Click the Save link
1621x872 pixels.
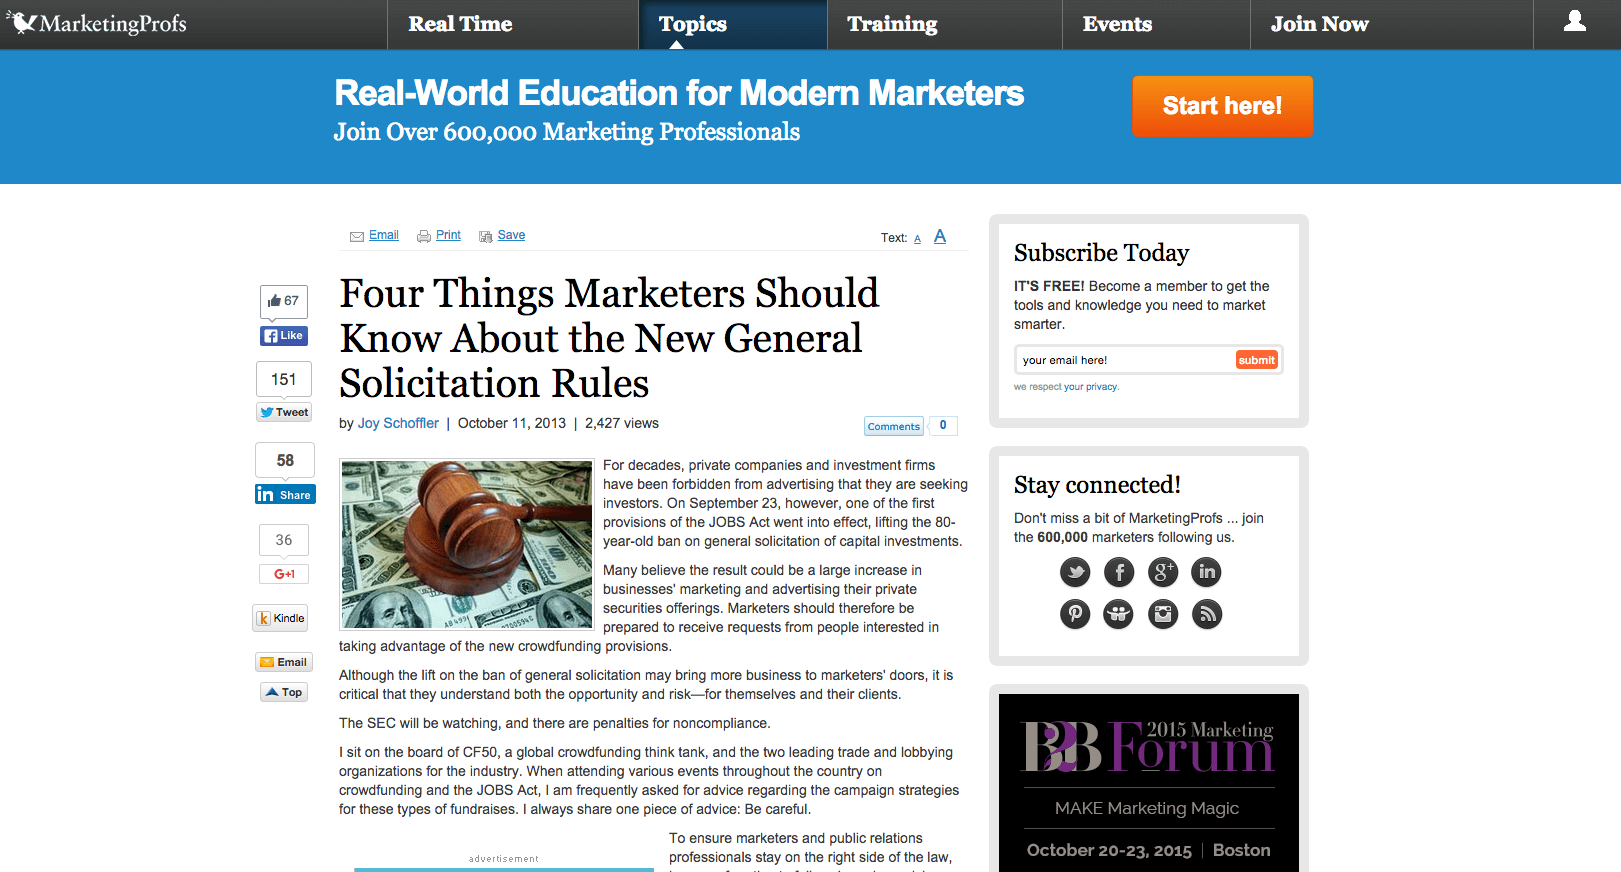pos(511,235)
